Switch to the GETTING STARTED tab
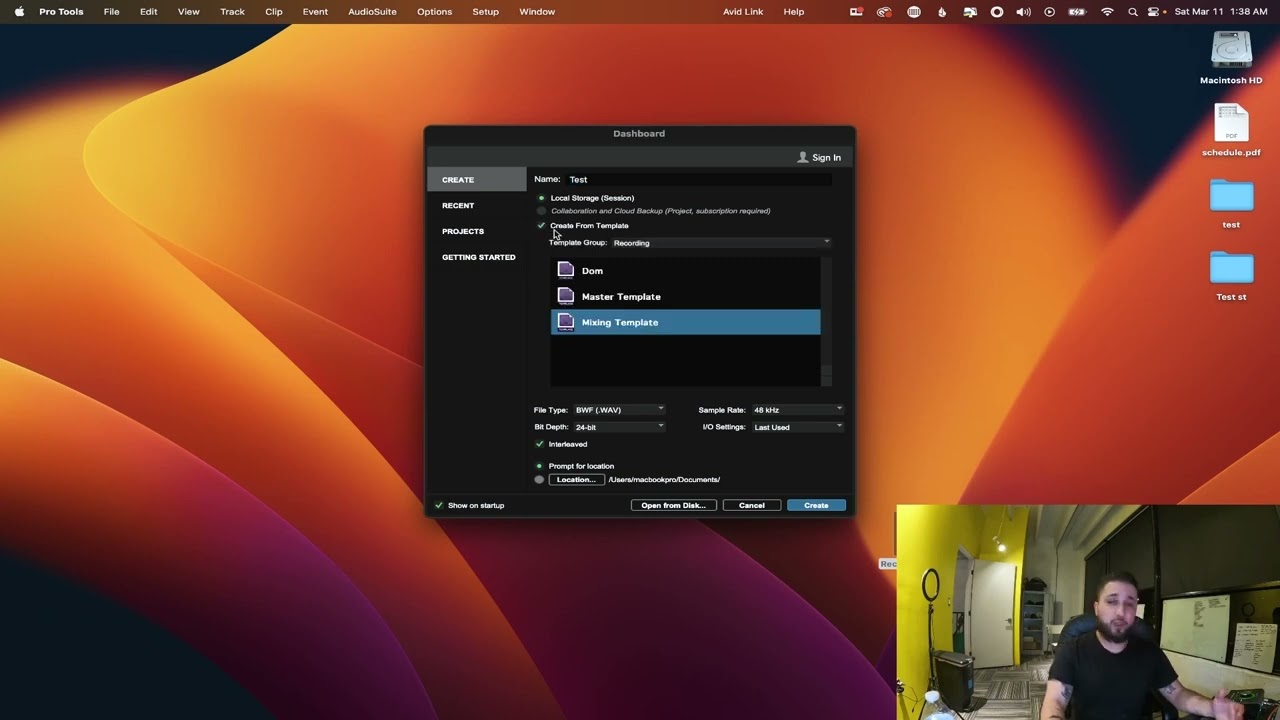1280x720 pixels. coord(477,257)
